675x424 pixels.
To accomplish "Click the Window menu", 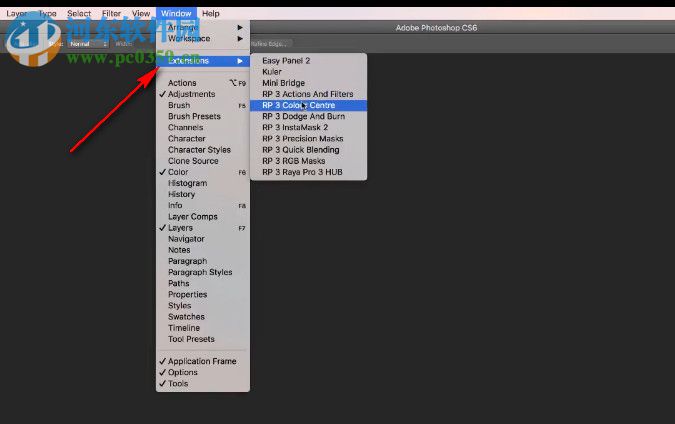I will (x=176, y=13).
